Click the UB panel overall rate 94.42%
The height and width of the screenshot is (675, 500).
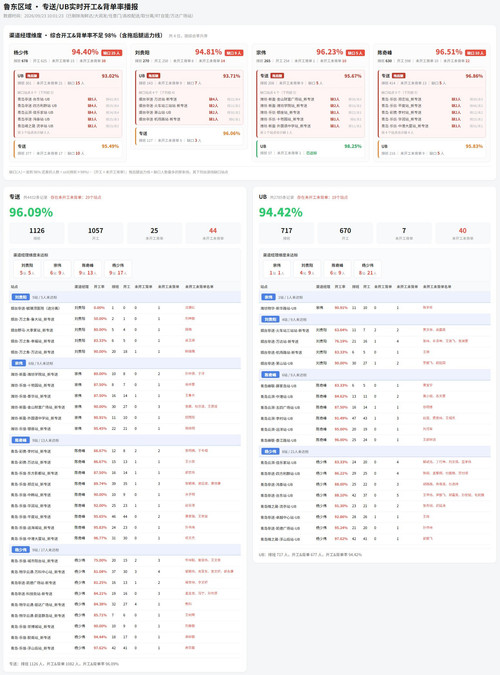point(280,212)
